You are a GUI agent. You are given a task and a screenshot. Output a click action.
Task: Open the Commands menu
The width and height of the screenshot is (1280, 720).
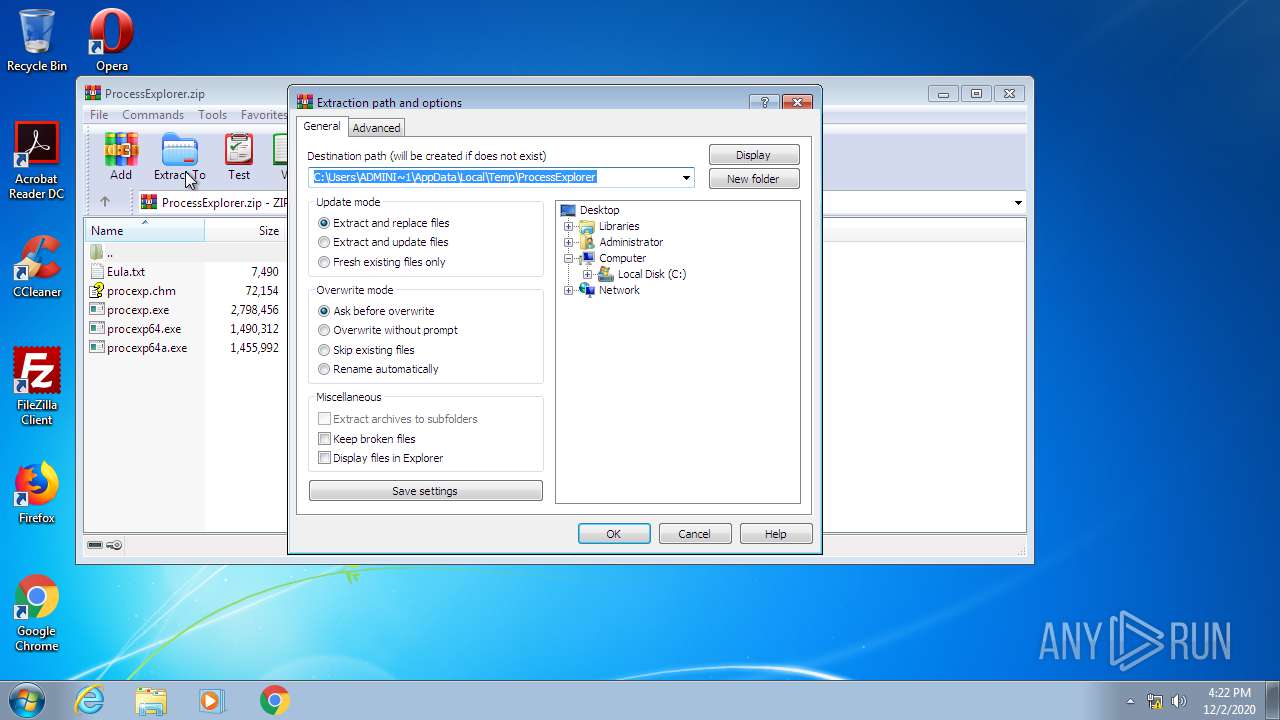tap(153, 115)
